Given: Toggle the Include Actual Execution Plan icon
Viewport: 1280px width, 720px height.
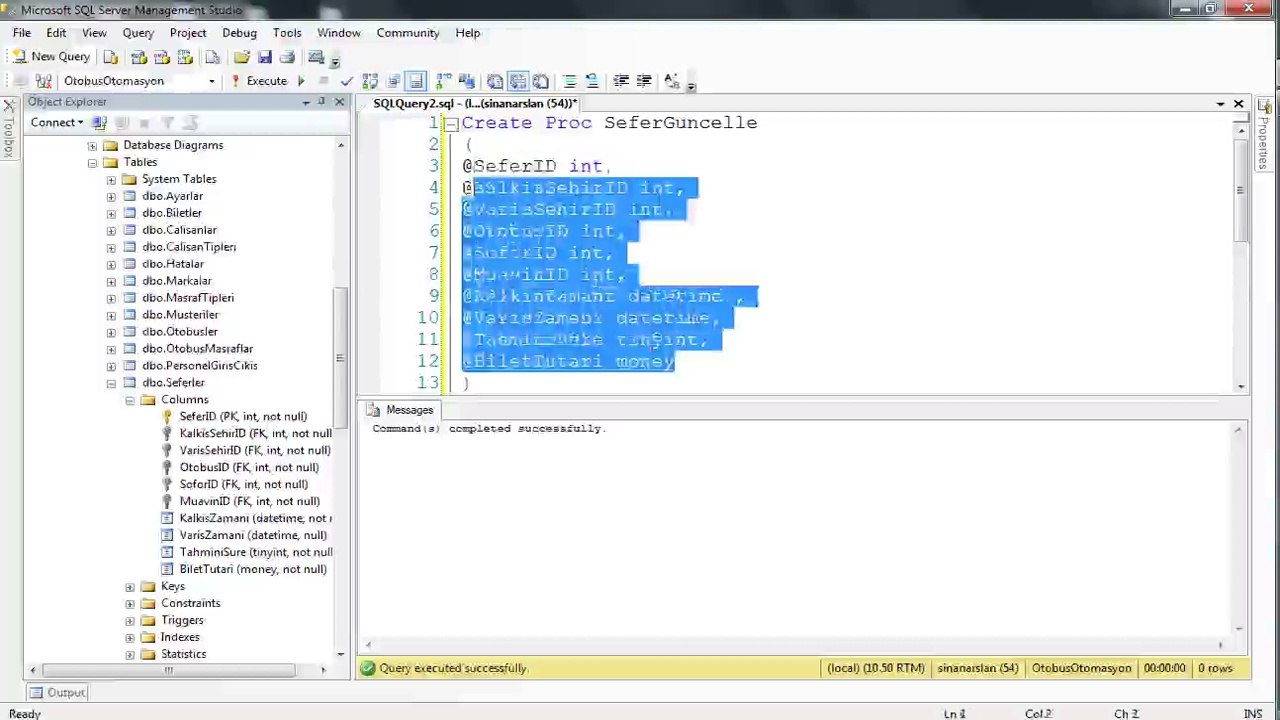Looking at the screenshot, I should pyautogui.click(x=444, y=81).
